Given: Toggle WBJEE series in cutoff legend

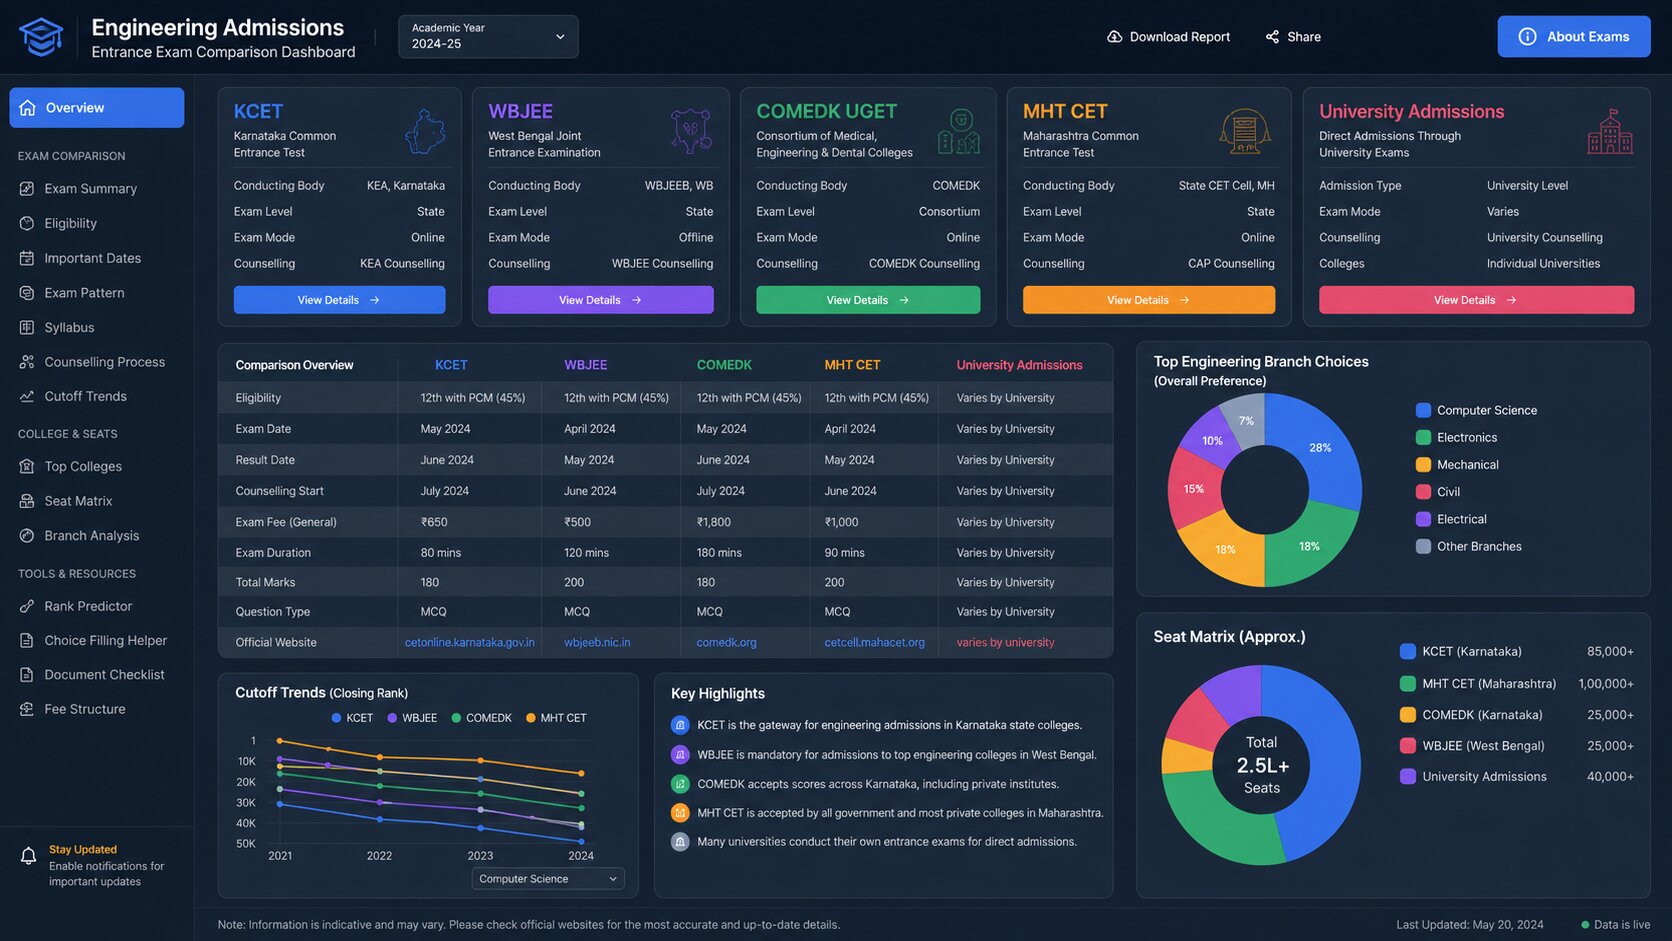Looking at the screenshot, I should tap(412, 718).
